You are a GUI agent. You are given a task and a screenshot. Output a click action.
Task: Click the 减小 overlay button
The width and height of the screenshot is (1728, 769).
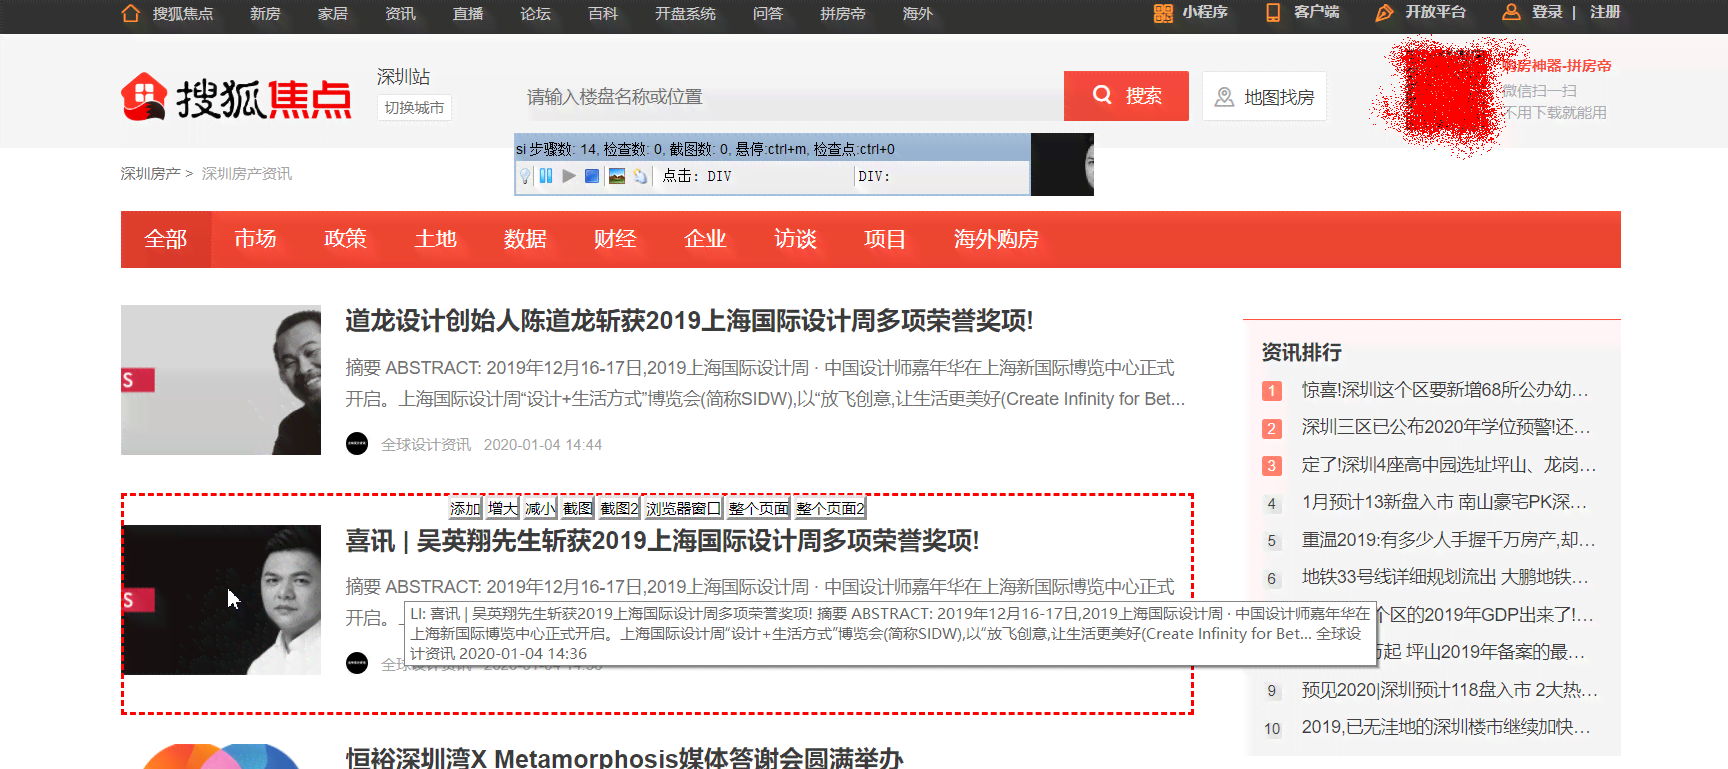click(x=540, y=508)
